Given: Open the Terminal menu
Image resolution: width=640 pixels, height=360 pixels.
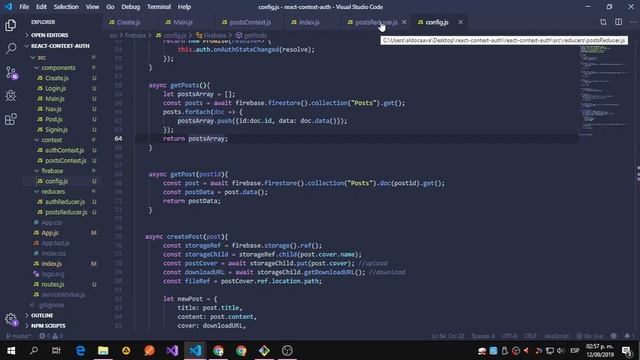Looking at the screenshot, I should point(159,7).
